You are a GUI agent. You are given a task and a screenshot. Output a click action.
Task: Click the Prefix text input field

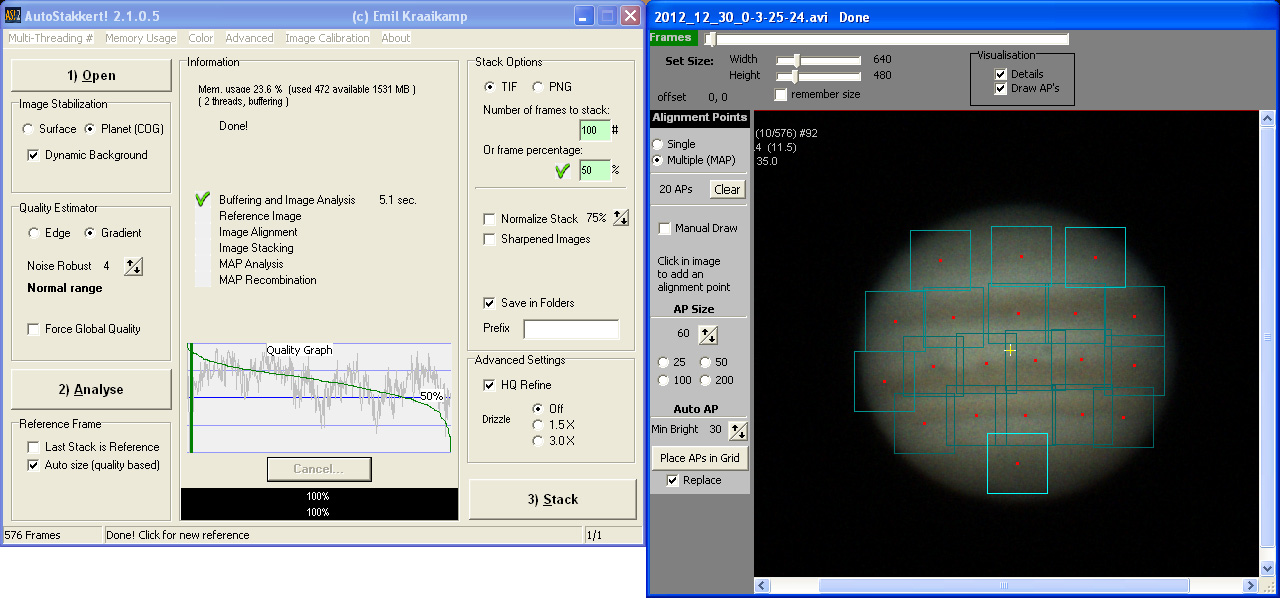(x=571, y=329)
